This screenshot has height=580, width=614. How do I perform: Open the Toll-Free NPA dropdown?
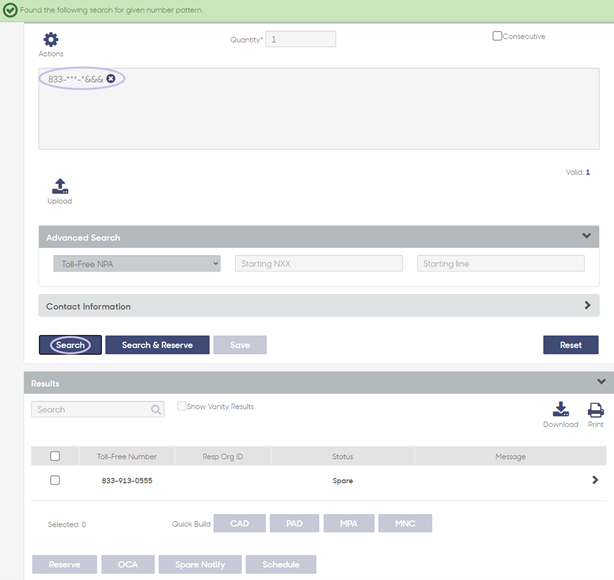137,264
